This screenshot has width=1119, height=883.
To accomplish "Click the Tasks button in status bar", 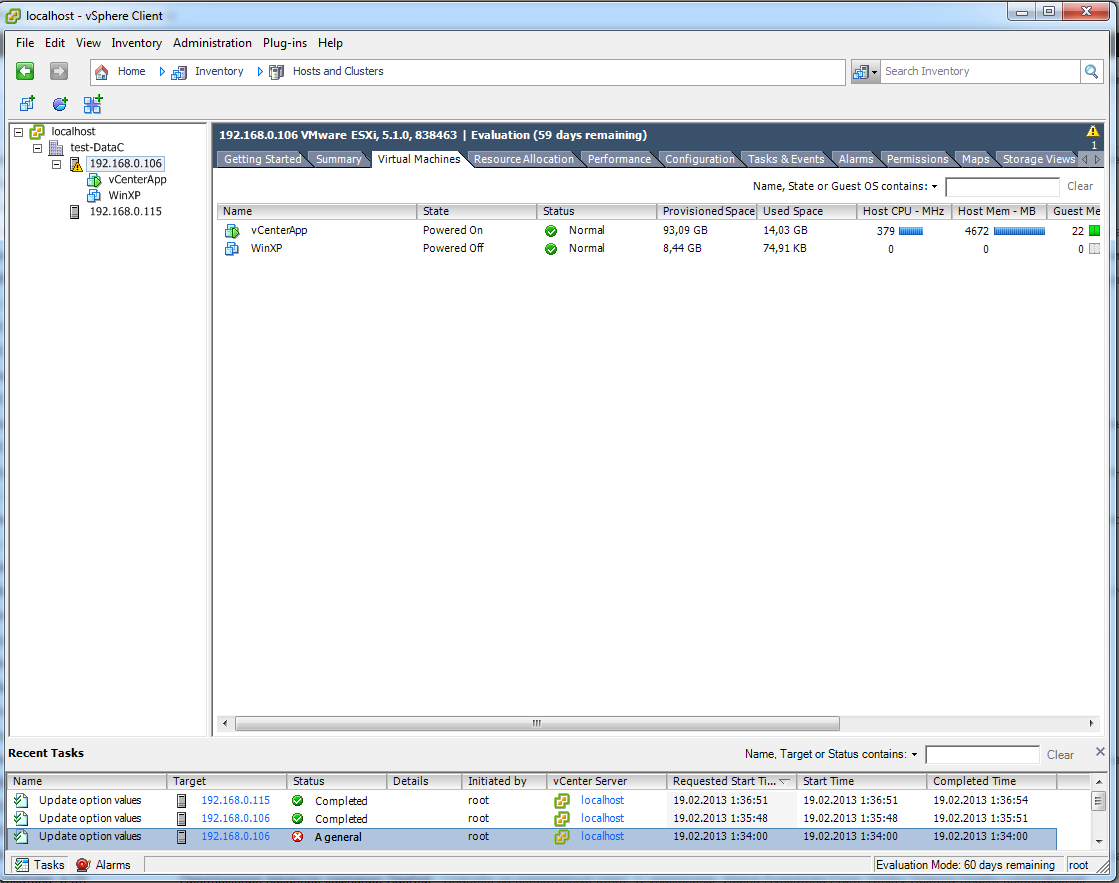I will (x=40, y=864).
